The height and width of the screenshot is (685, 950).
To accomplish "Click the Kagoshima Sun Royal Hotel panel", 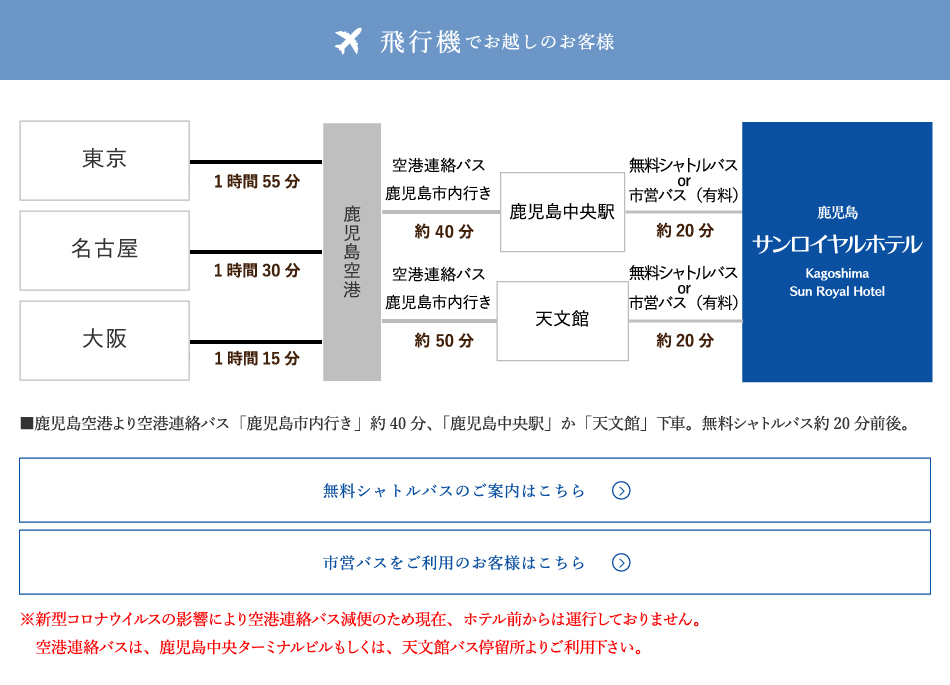I will 837,252.
